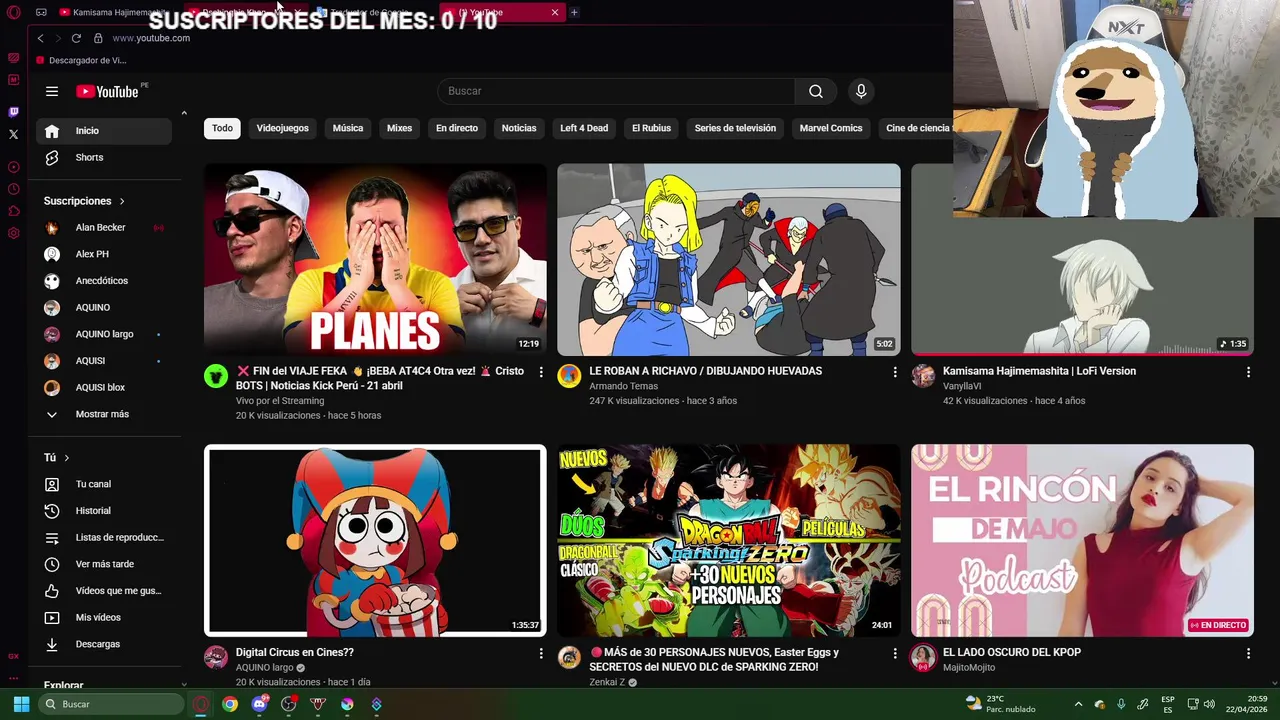Open EL LADO OSCURO DEL KPOP live thumbnail
This screenshot has width=1280, height=720.
pos(1082,540)
